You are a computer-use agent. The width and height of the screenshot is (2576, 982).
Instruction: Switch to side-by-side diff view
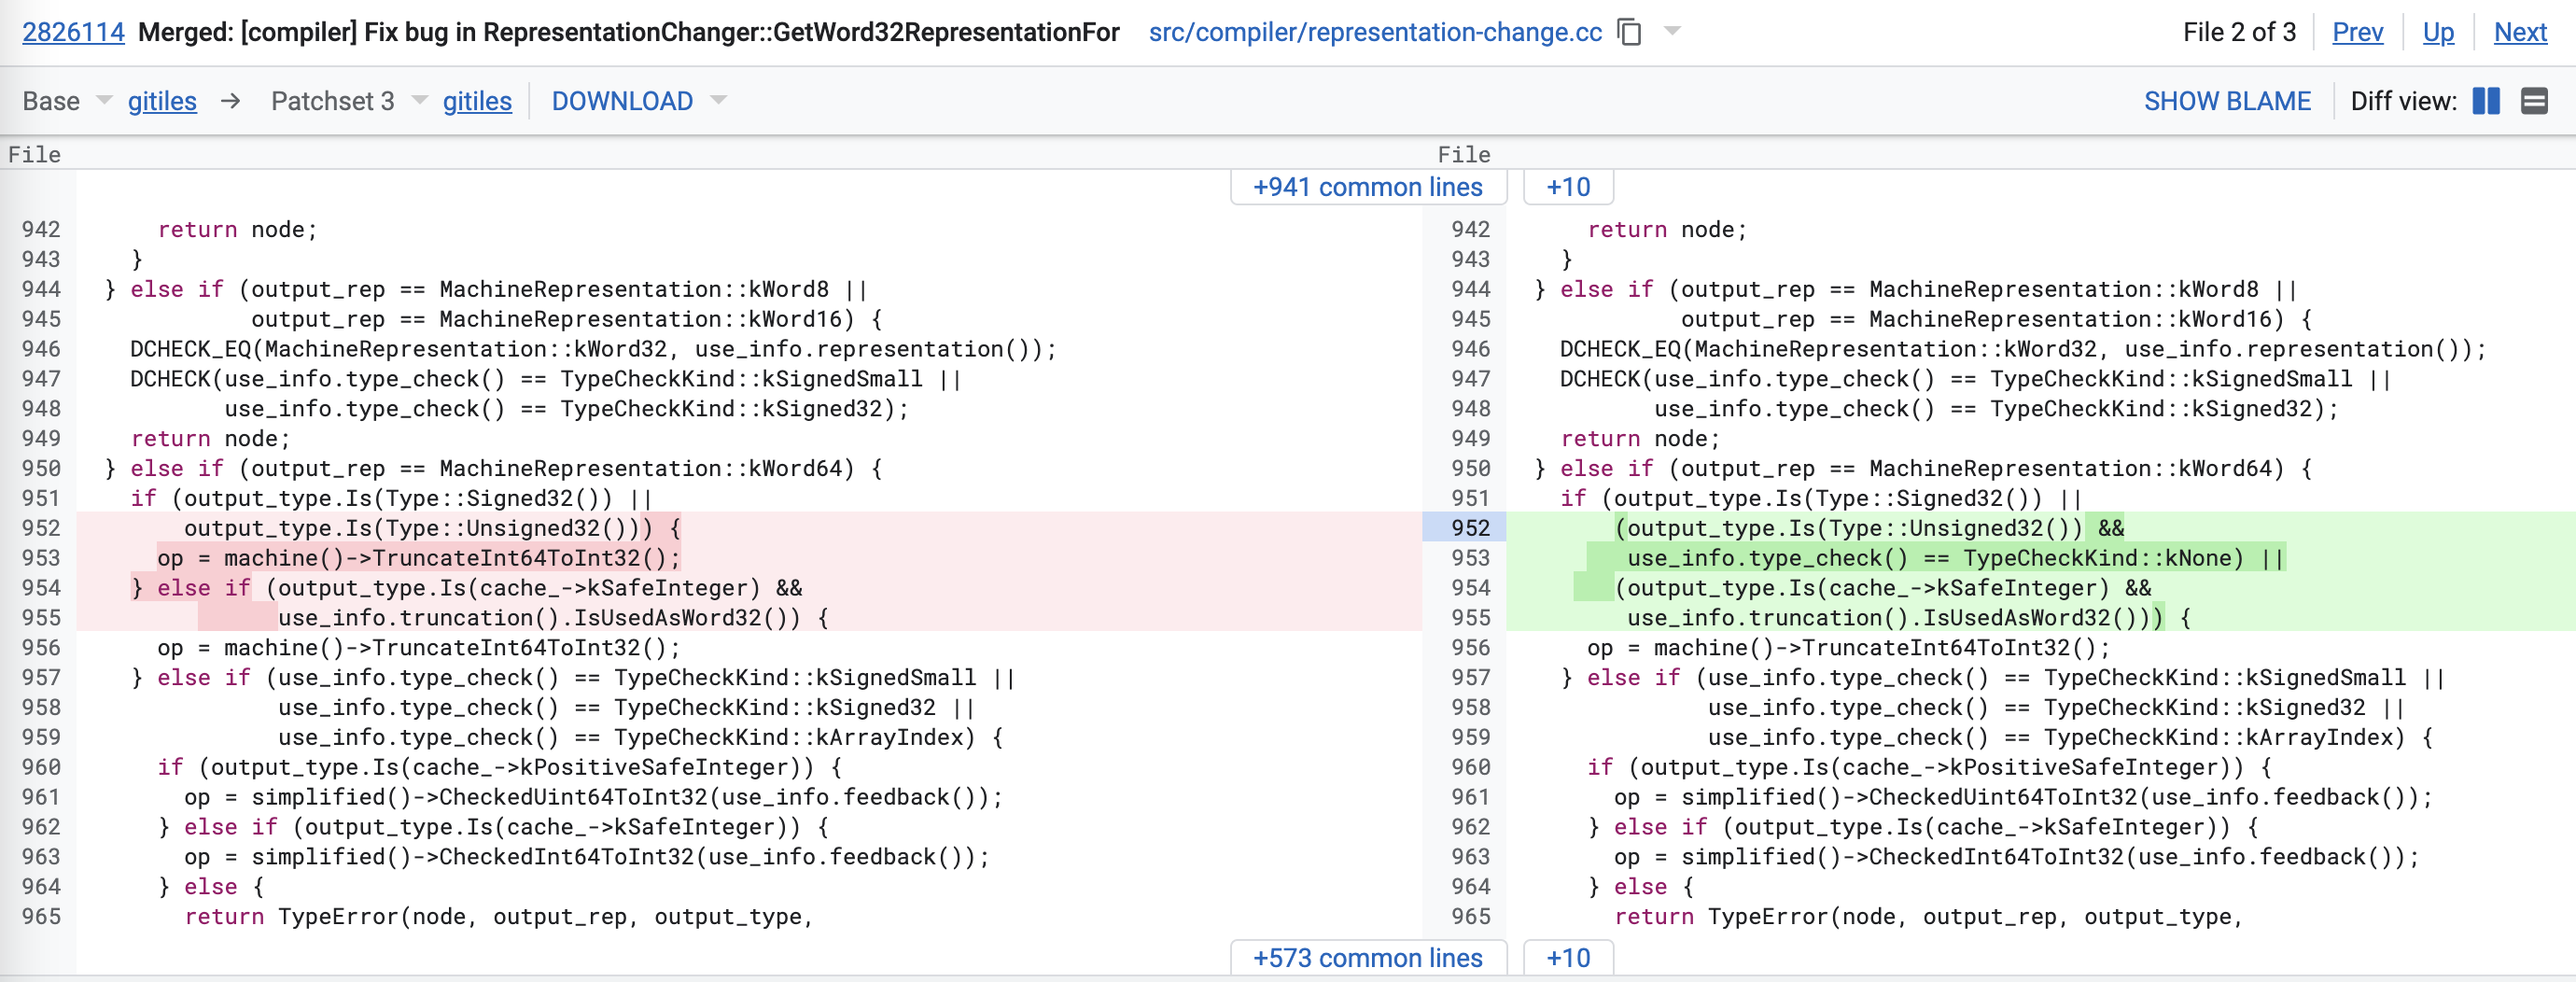pyautogui.click(x=2485, y=101)
